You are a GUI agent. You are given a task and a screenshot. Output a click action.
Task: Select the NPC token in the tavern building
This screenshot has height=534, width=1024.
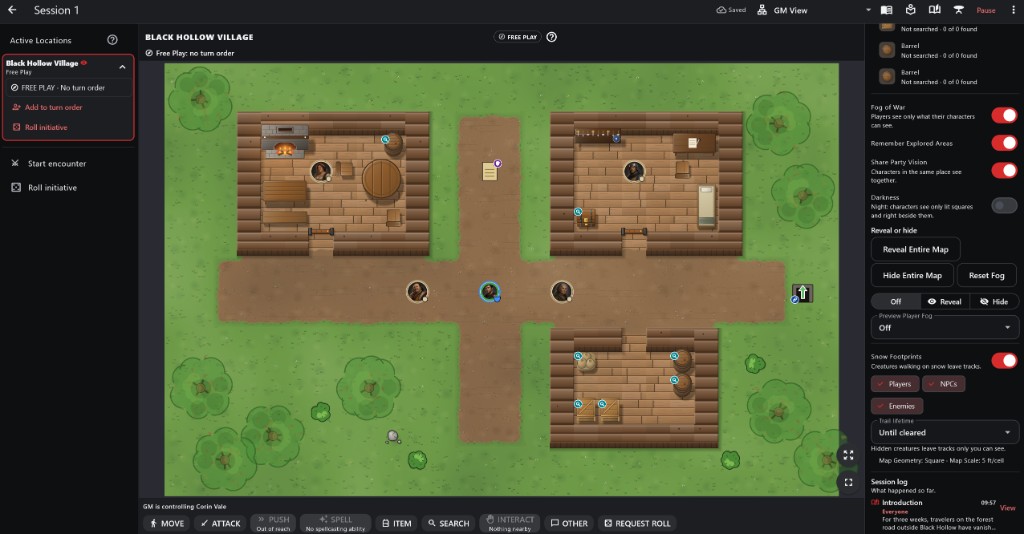[x=321, y=171]
